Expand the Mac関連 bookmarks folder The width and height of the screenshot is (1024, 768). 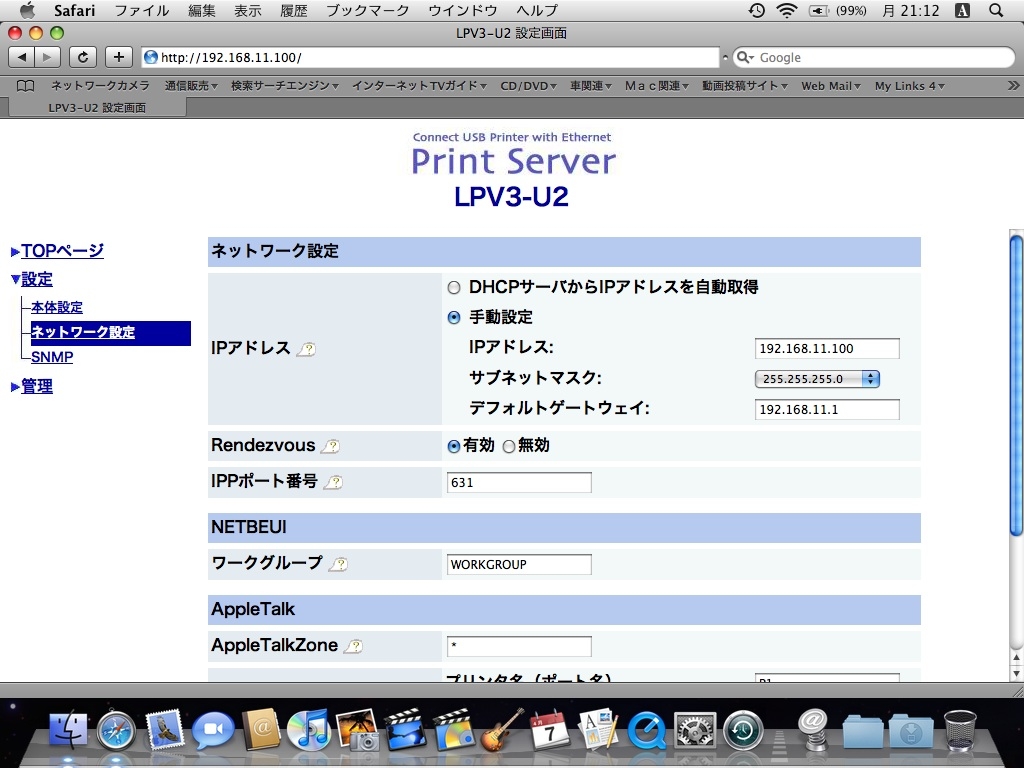click(x=656, y=86)
